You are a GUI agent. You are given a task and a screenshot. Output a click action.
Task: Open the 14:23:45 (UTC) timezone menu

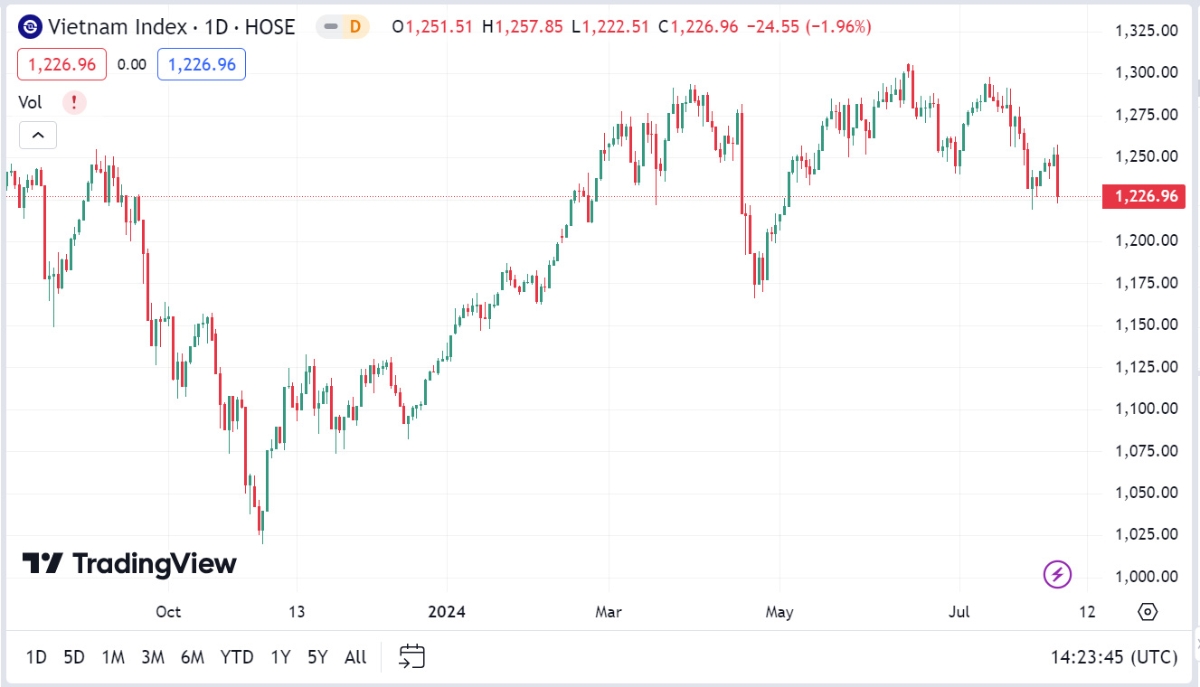tap(1113, 657)
